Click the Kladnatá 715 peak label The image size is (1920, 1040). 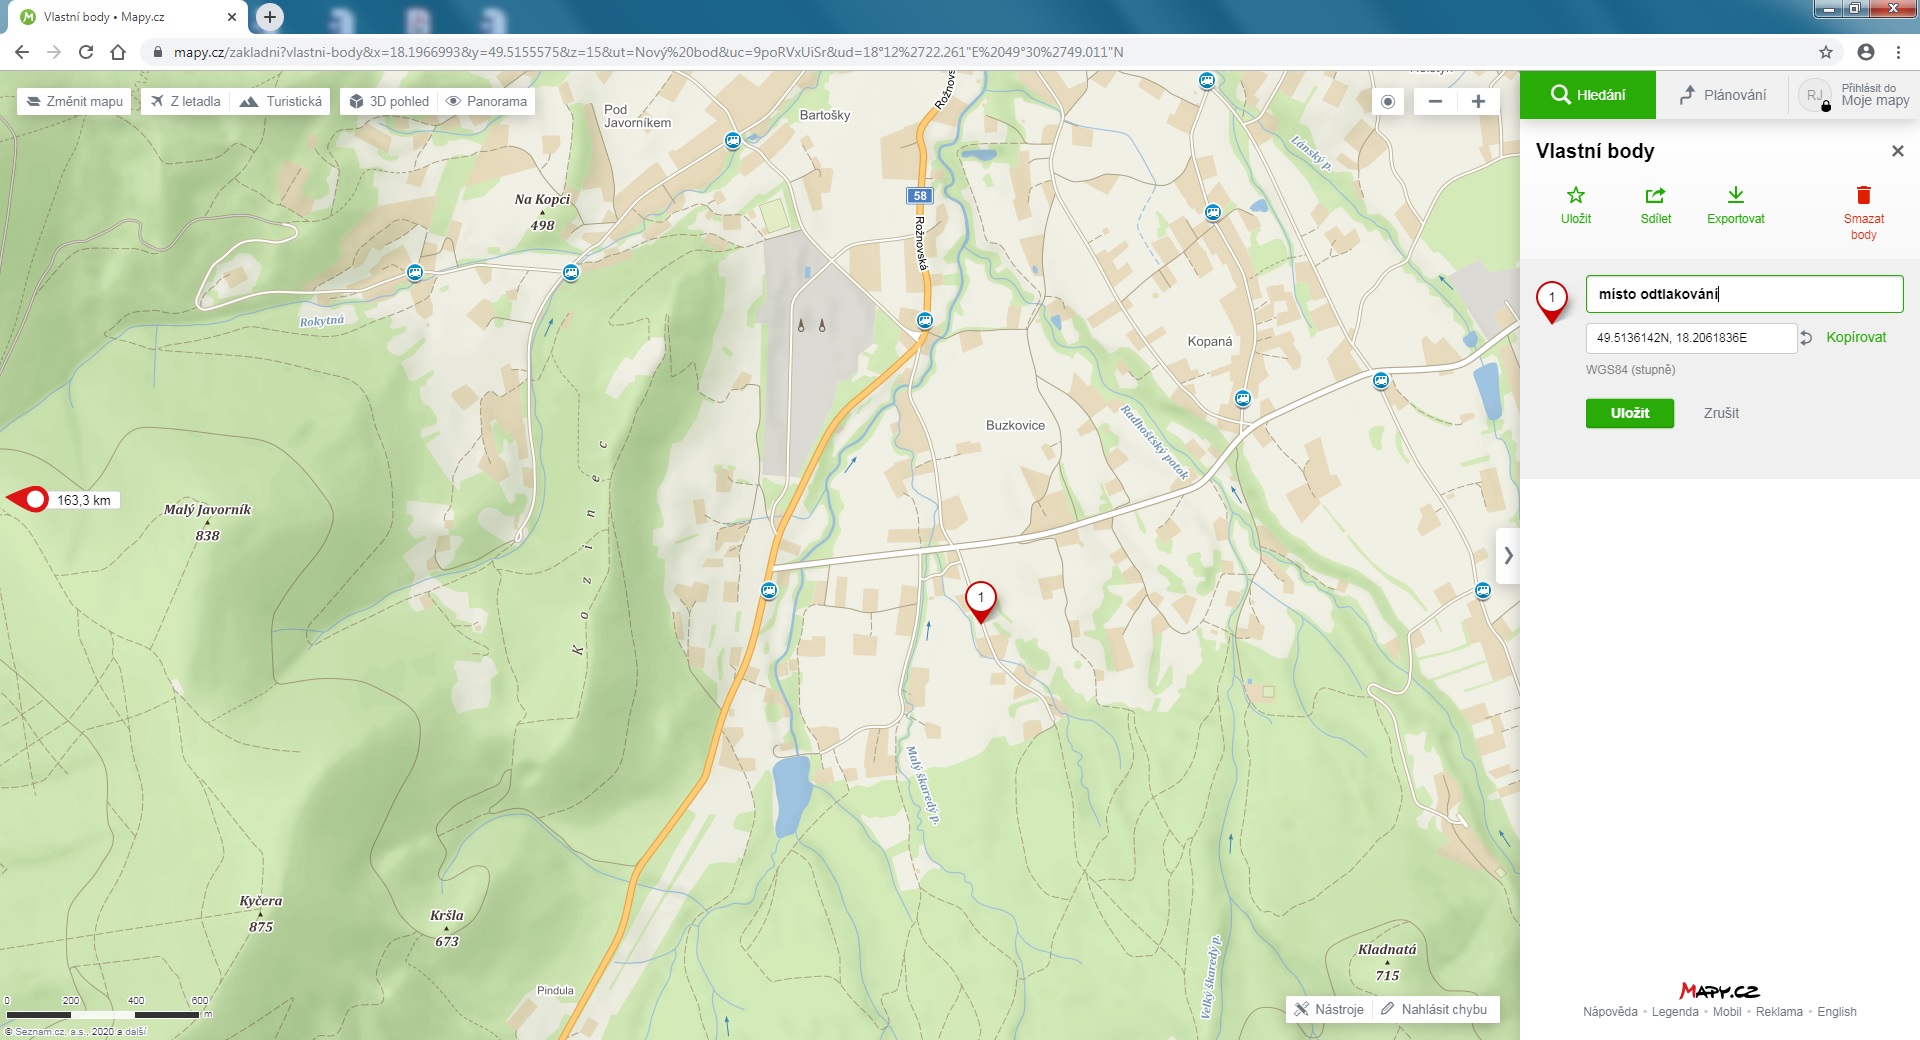coord(1387,962)
